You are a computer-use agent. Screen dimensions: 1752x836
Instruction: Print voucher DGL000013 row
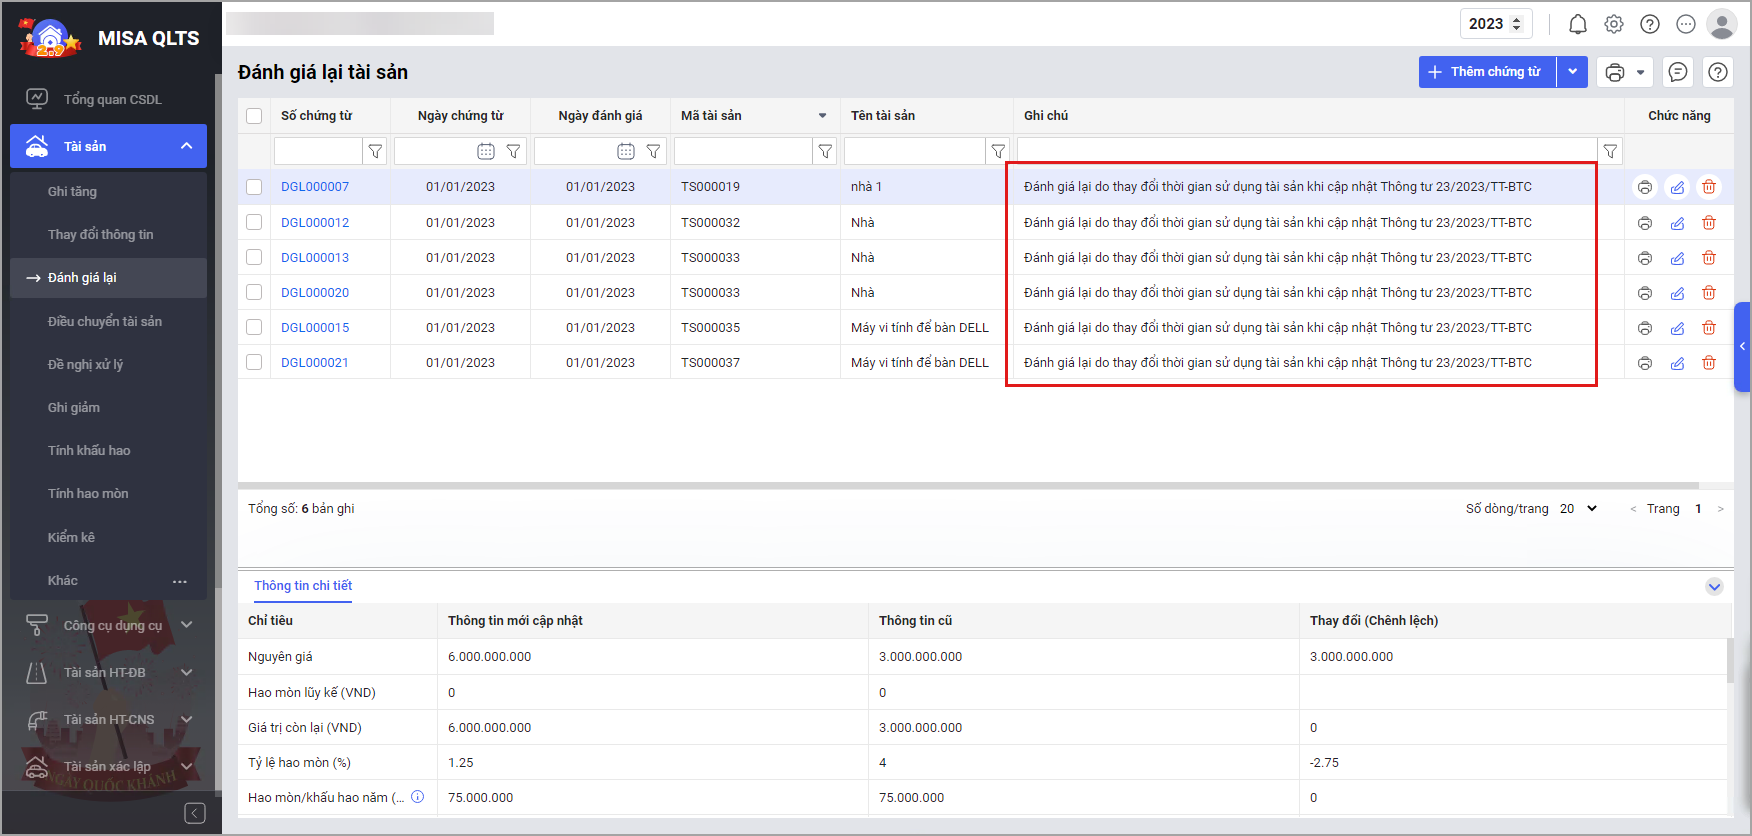click(1644, 258)
